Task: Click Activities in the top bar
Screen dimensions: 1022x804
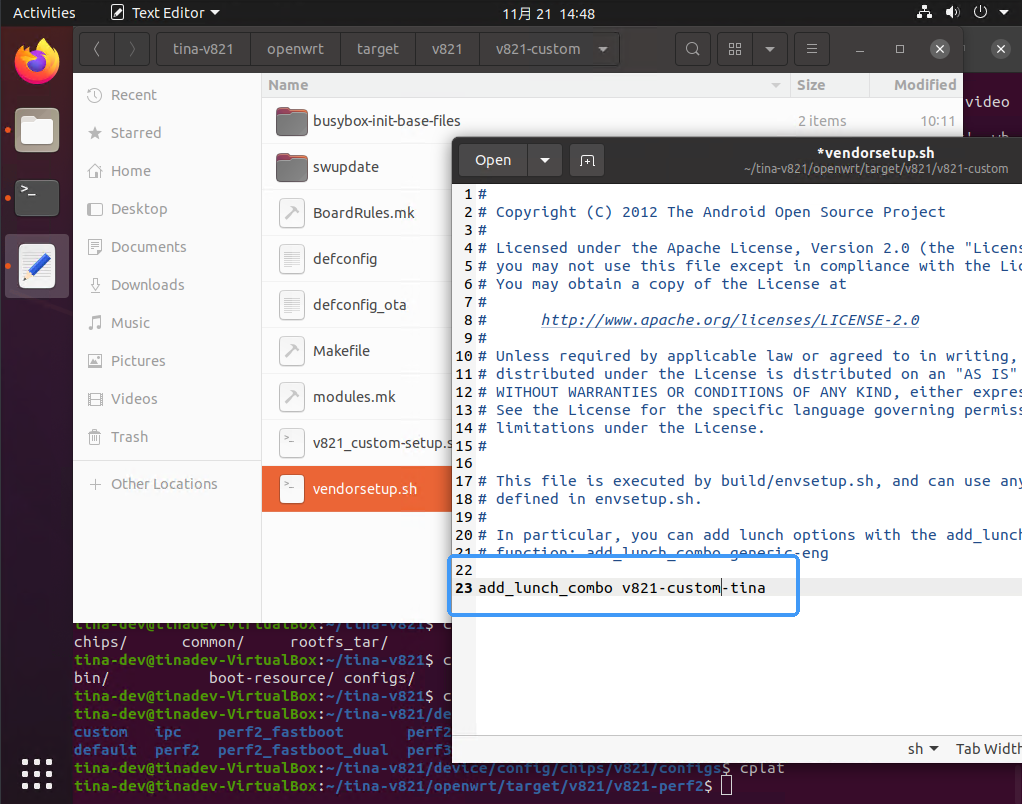Action: [x=44, y=13]
